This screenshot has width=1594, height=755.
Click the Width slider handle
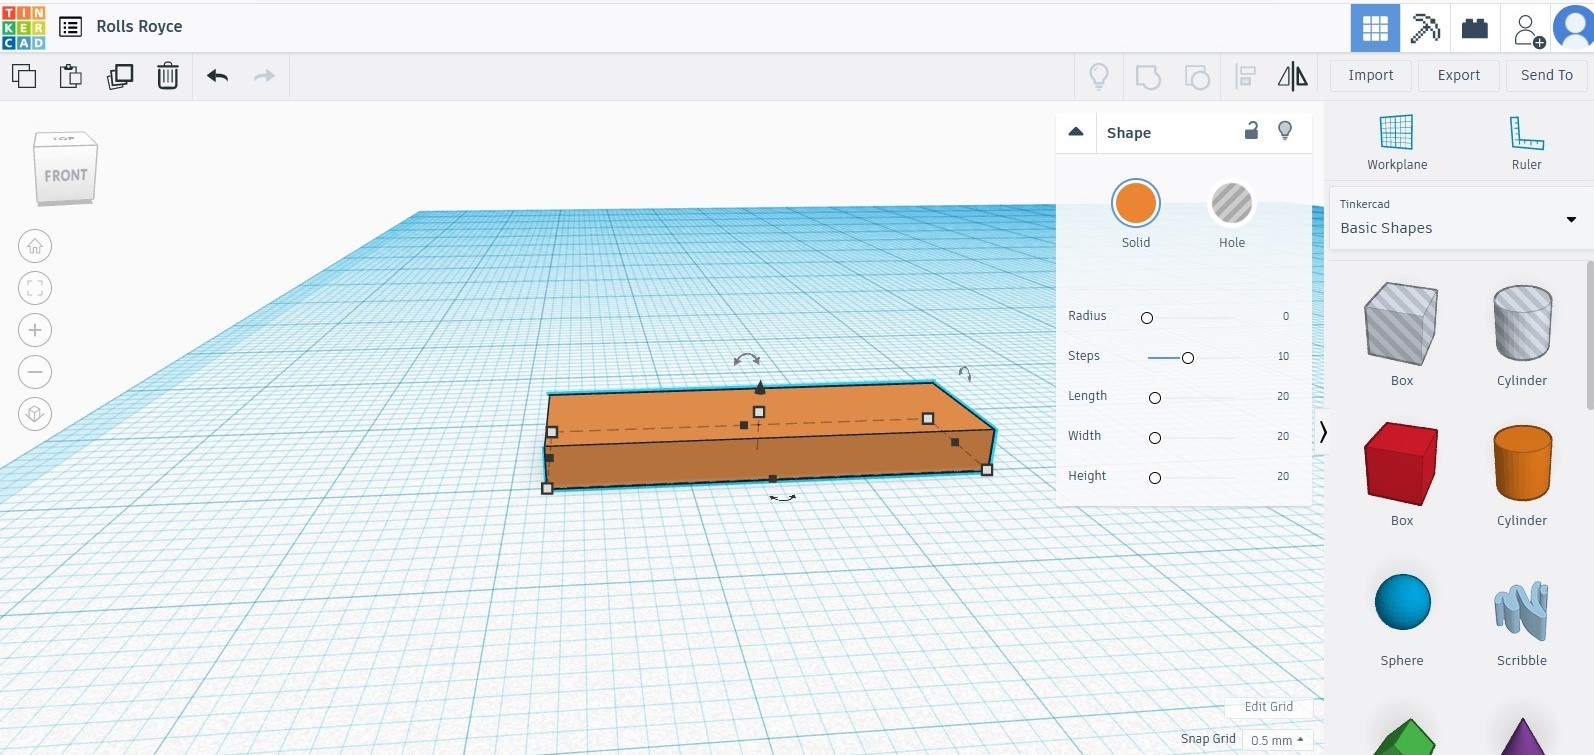pos(1155,438)
